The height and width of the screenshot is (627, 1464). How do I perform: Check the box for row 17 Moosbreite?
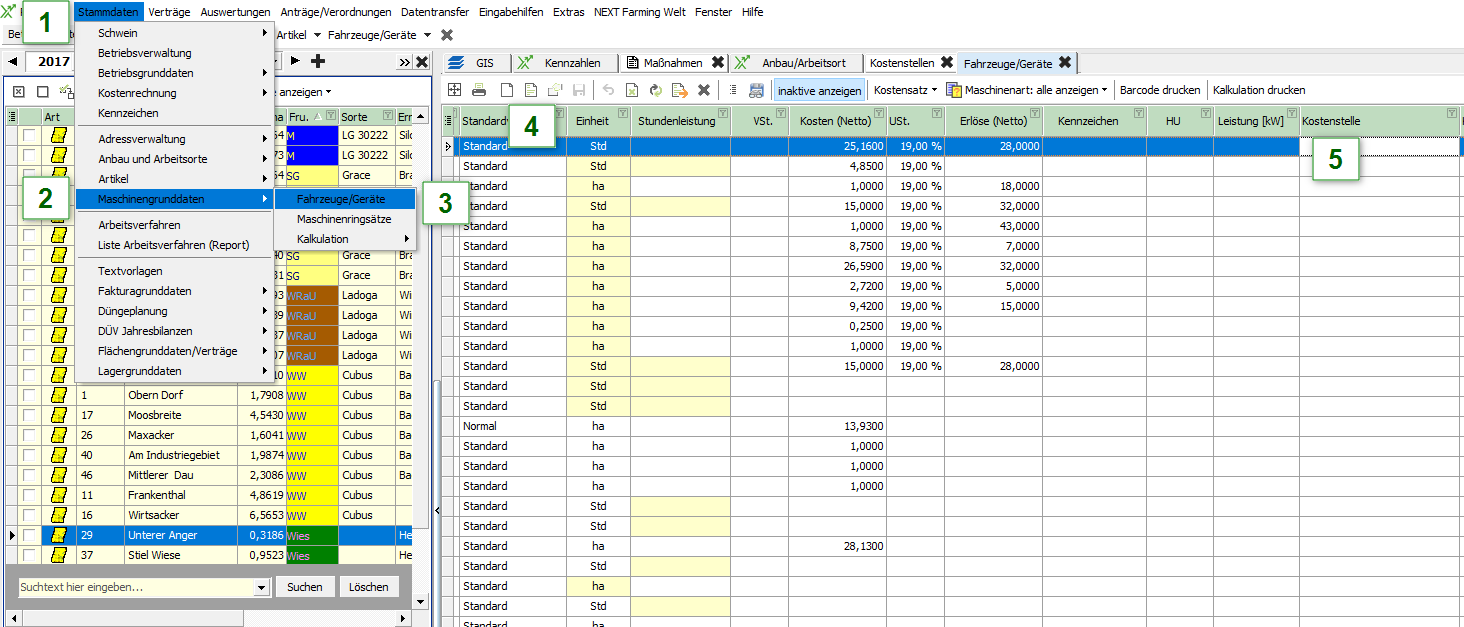click(29, 416)
